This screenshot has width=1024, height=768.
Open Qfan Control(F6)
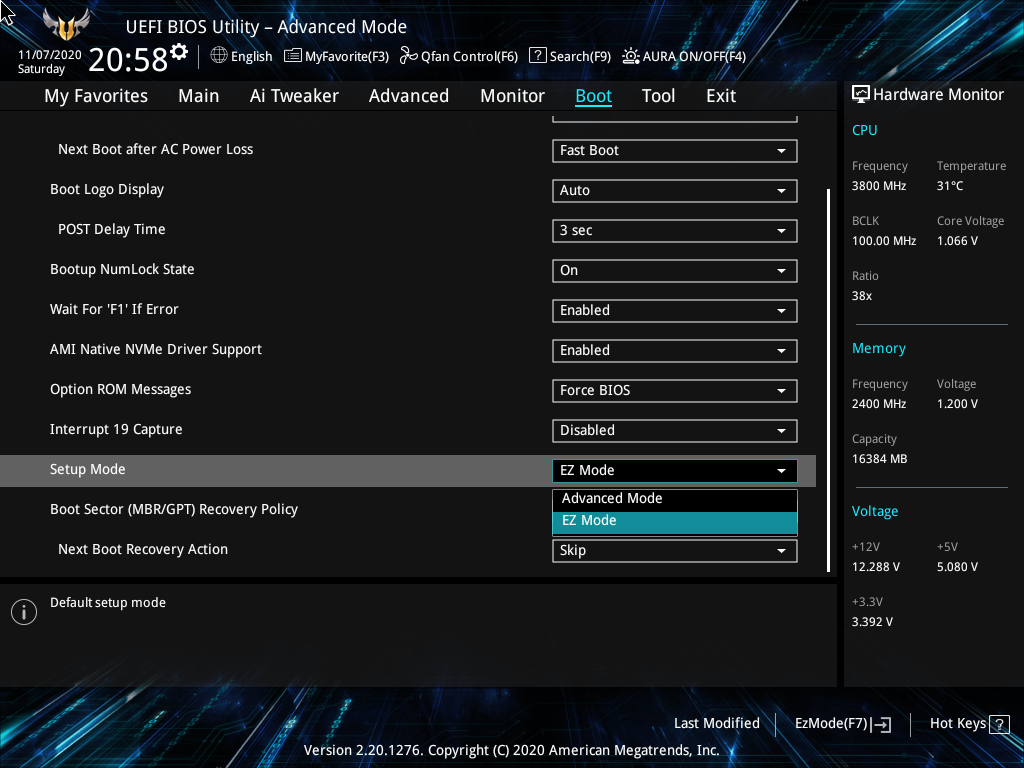(x=458, y=56)
